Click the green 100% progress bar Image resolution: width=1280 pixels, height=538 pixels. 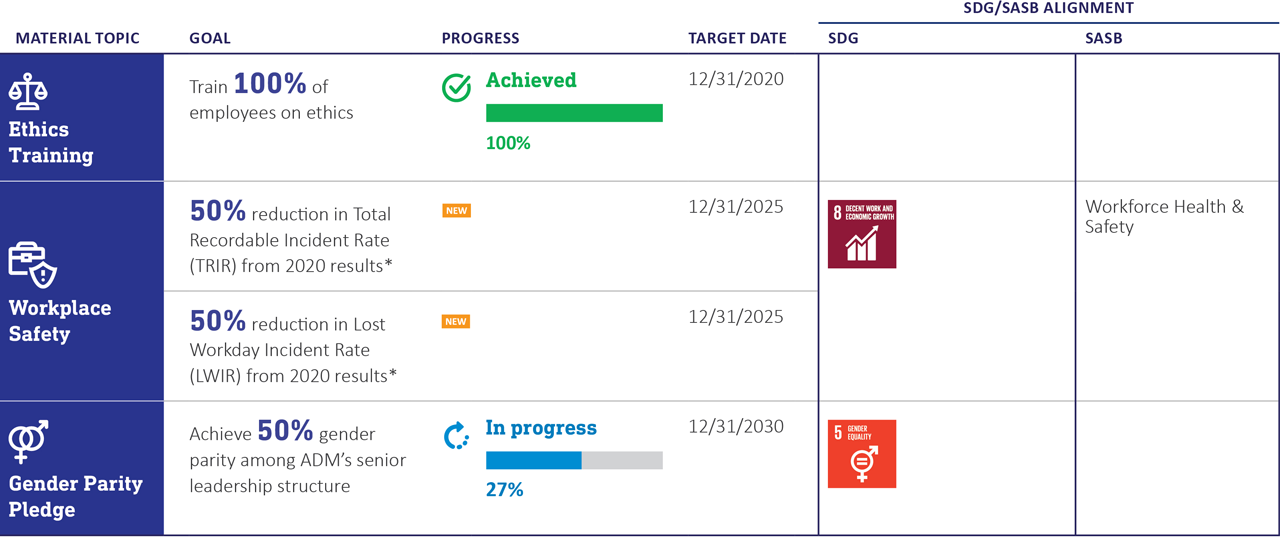574,113
